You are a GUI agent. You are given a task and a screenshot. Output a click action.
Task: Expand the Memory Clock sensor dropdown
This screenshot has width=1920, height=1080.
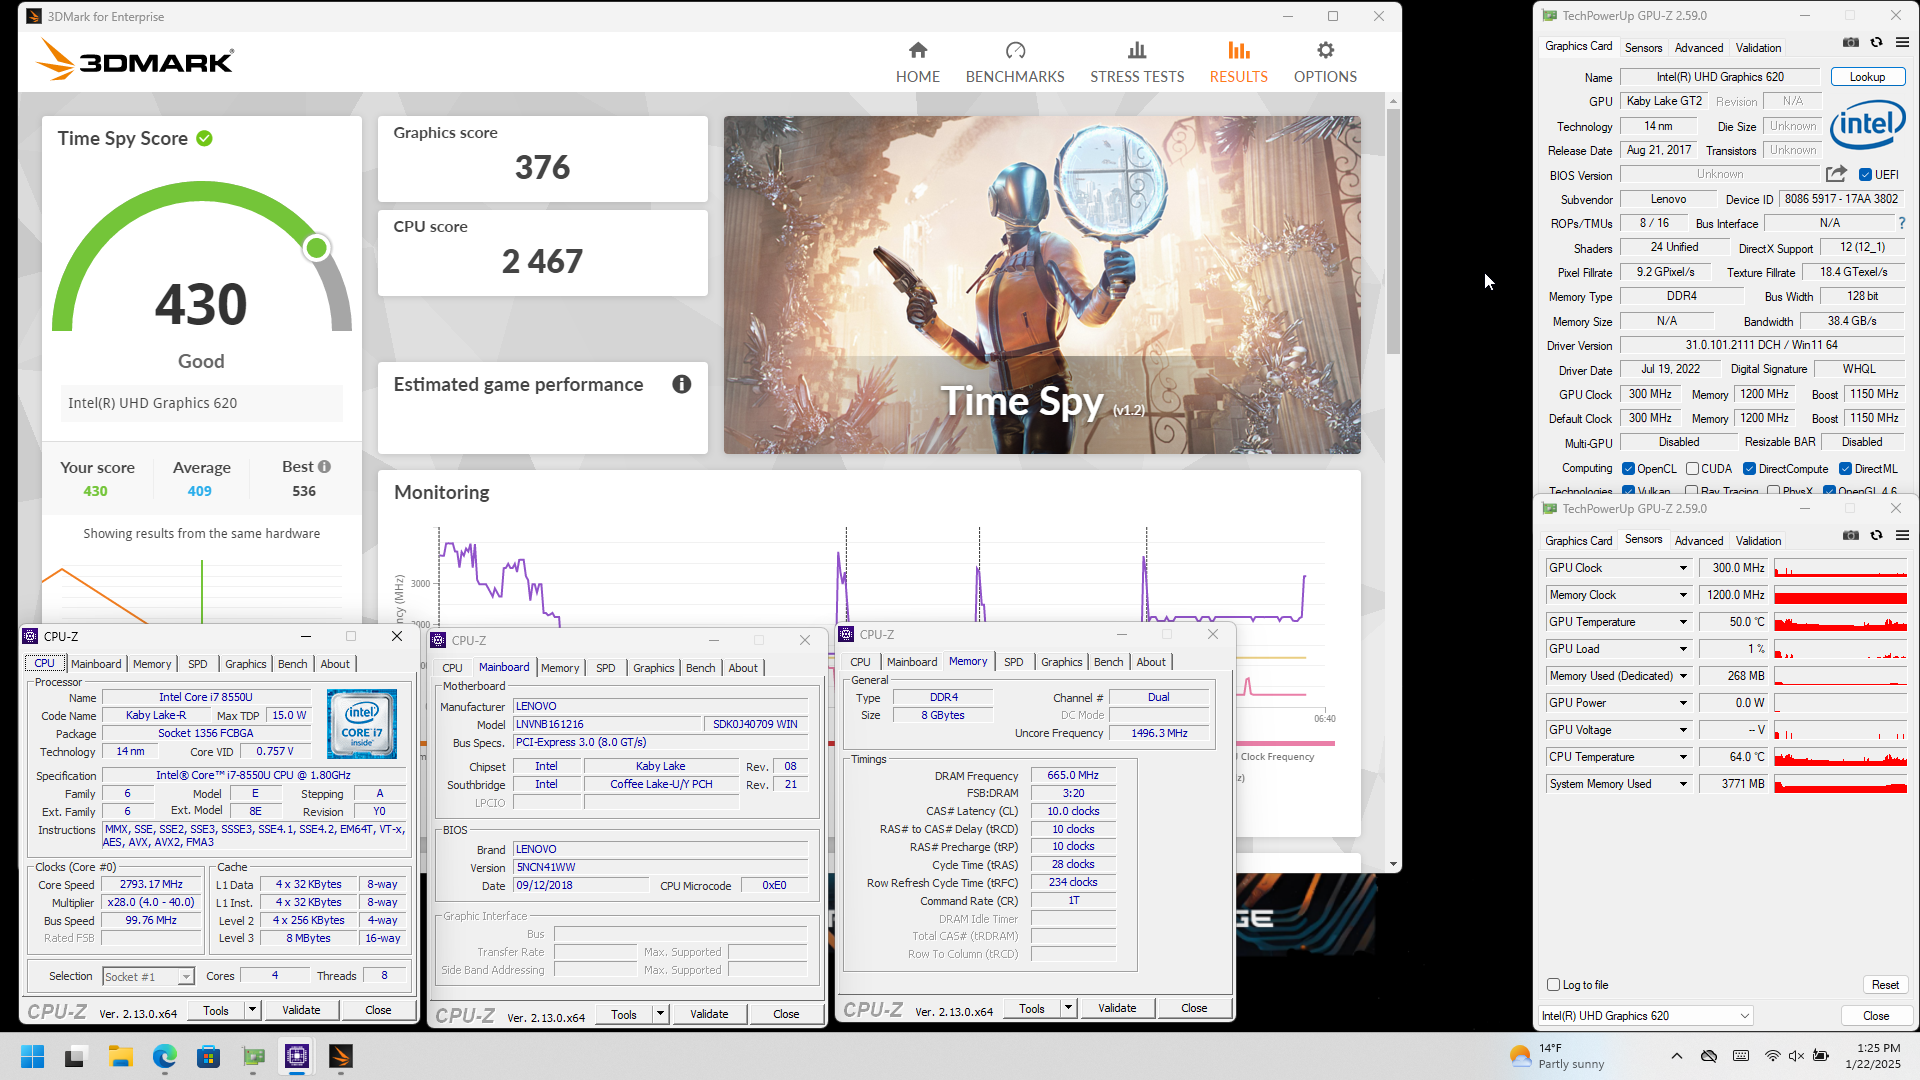coord(1683,595)
